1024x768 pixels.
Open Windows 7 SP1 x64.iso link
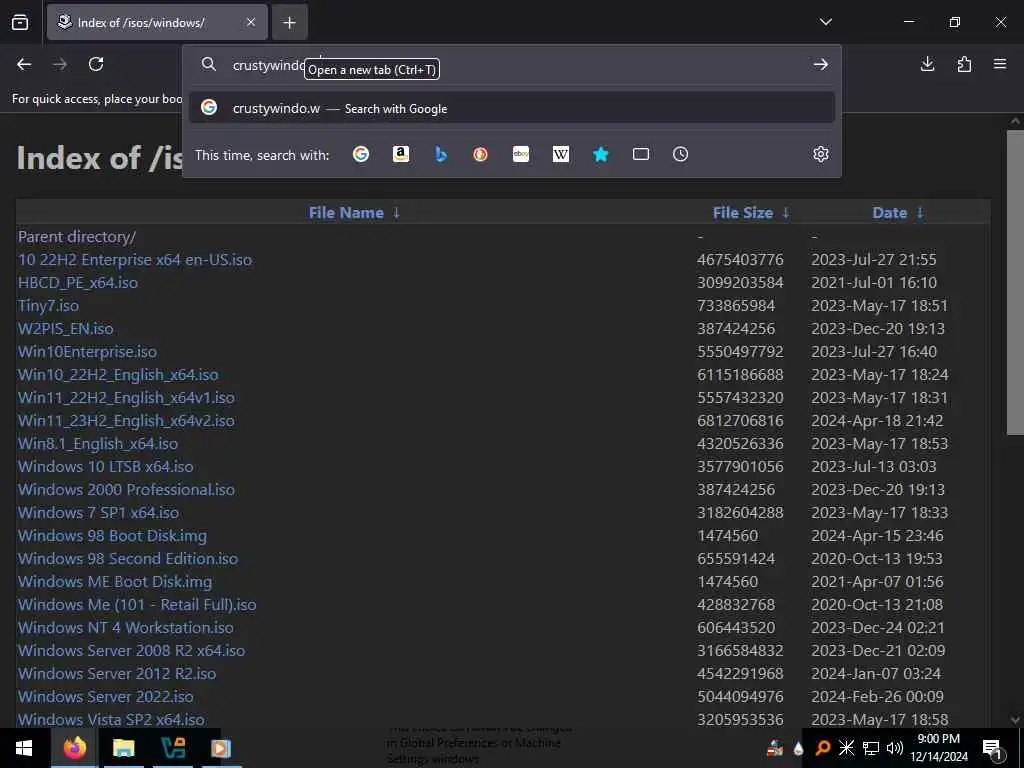98,512
